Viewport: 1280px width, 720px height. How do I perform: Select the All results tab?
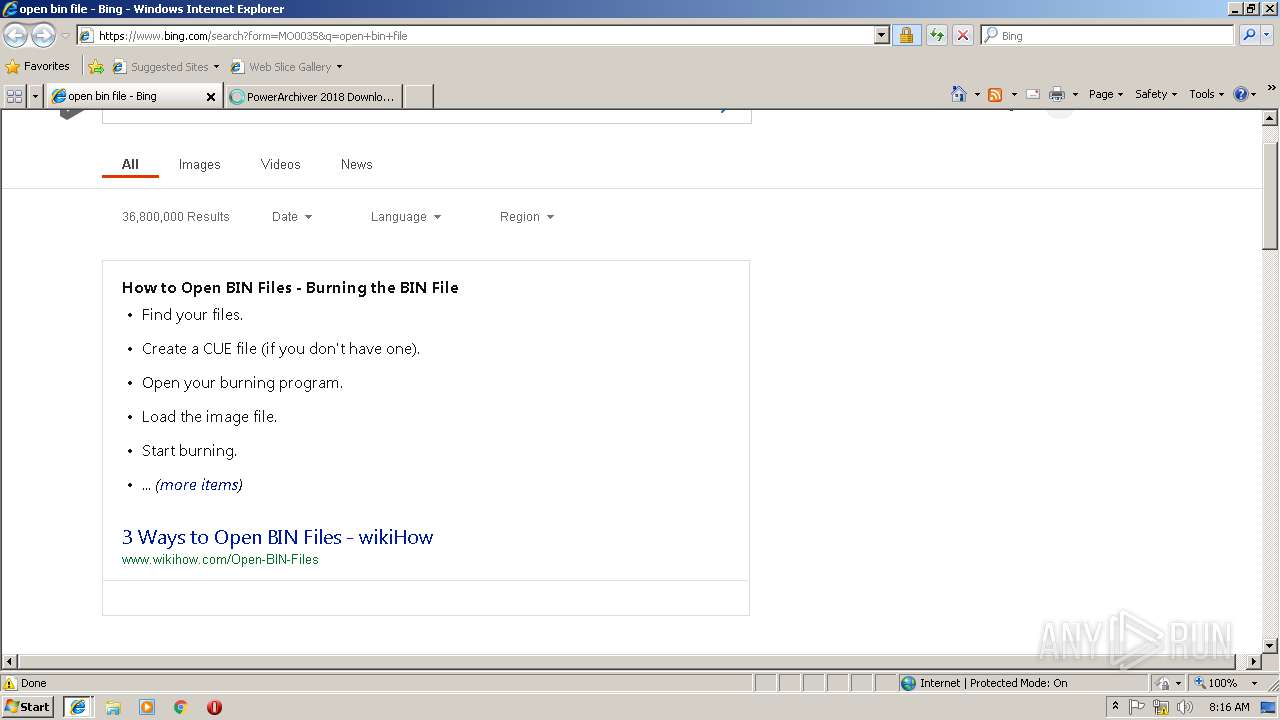pyautogui.click(x=130, y=164)
